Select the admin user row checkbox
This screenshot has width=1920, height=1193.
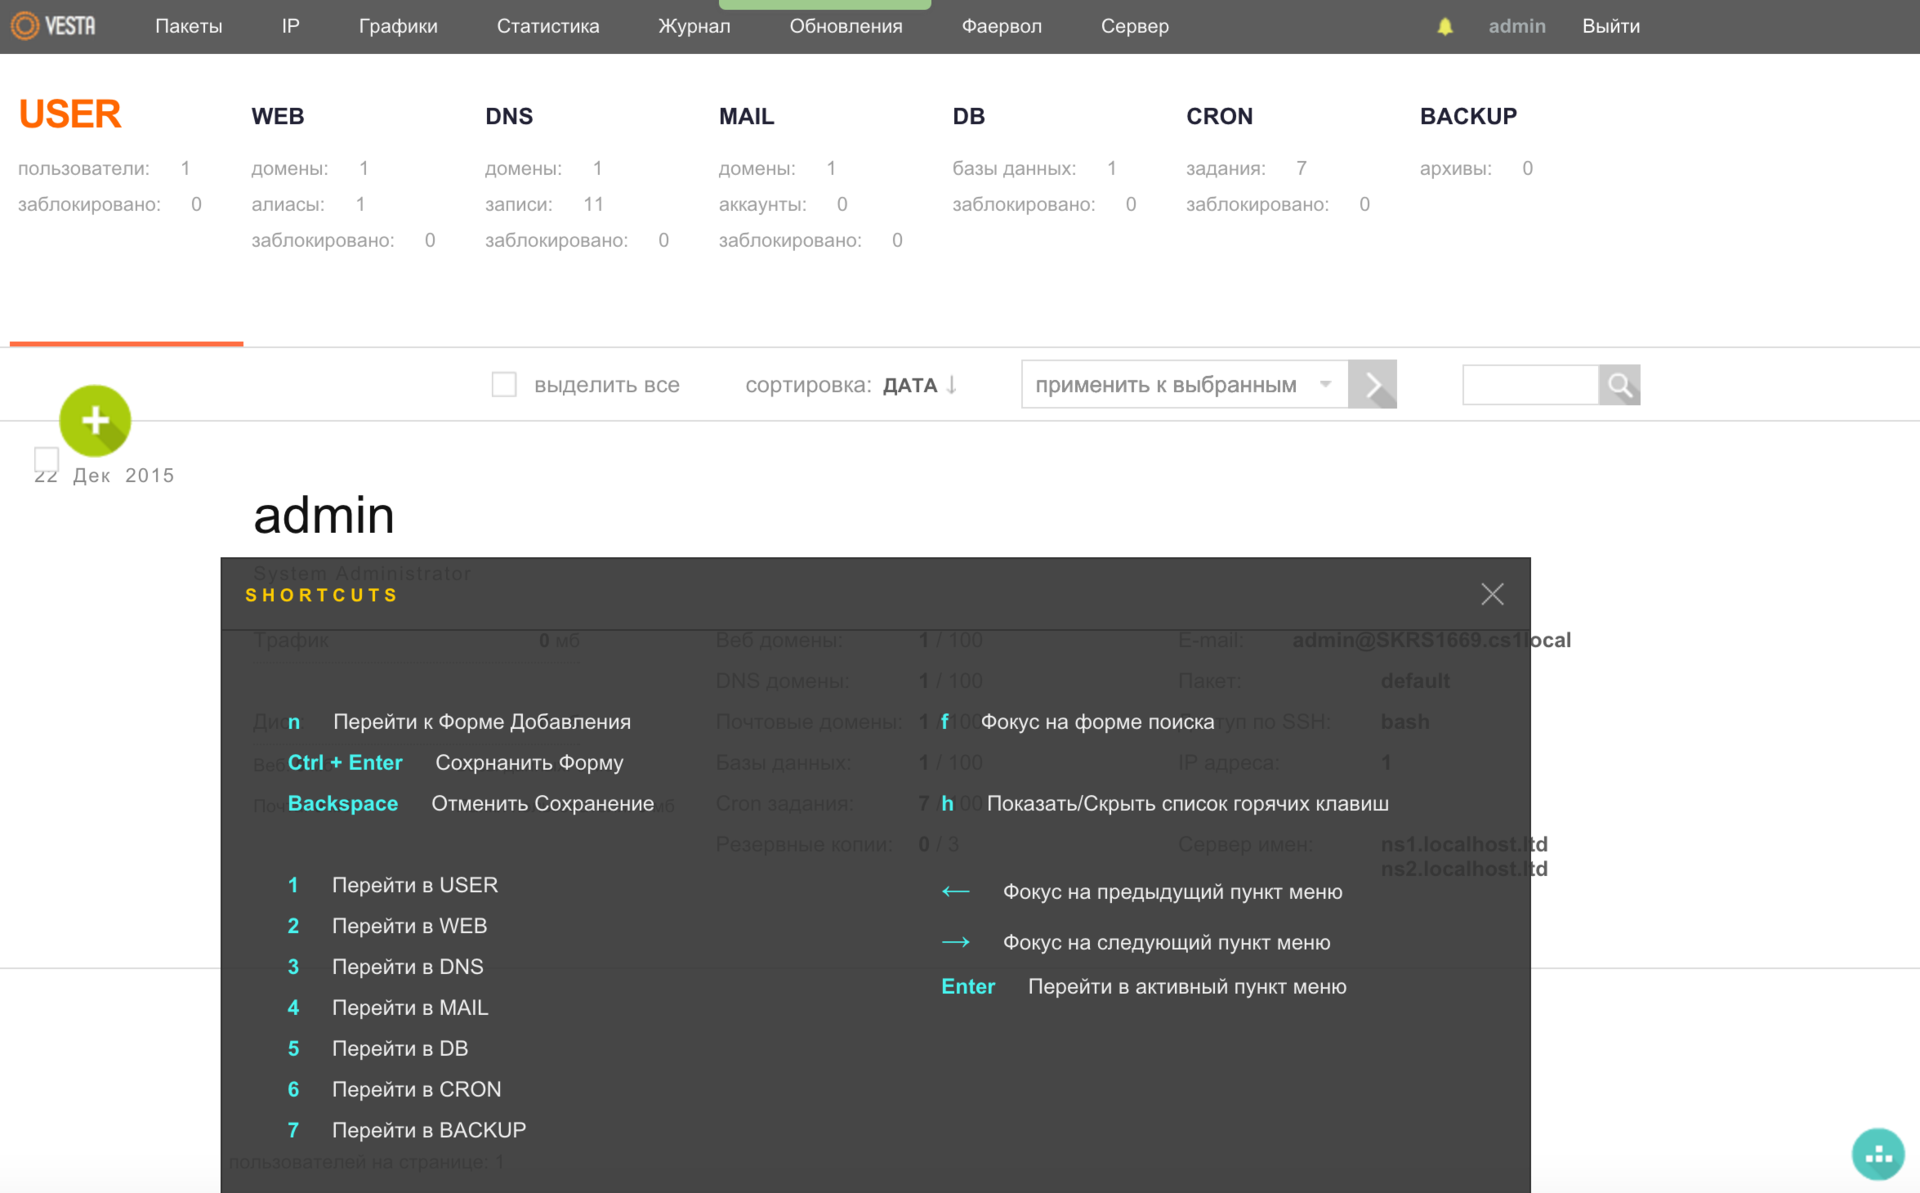point(46,459)
